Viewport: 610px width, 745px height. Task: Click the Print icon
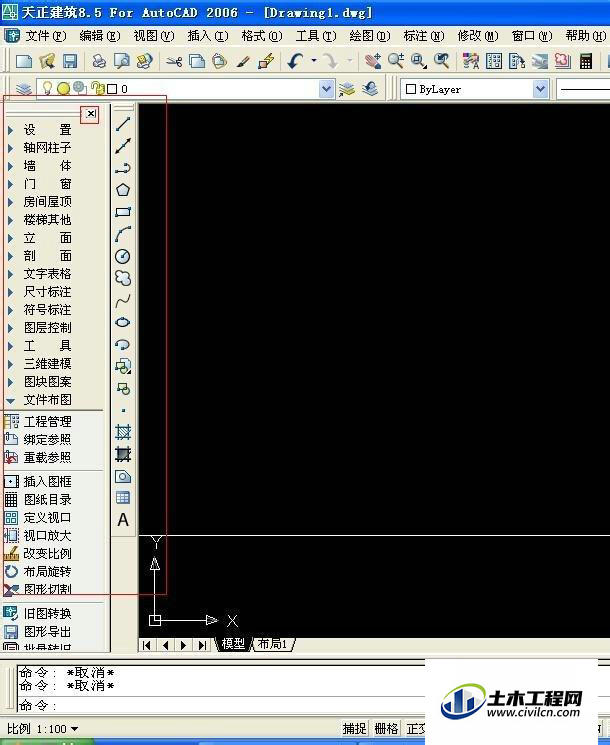pos(99,61)
